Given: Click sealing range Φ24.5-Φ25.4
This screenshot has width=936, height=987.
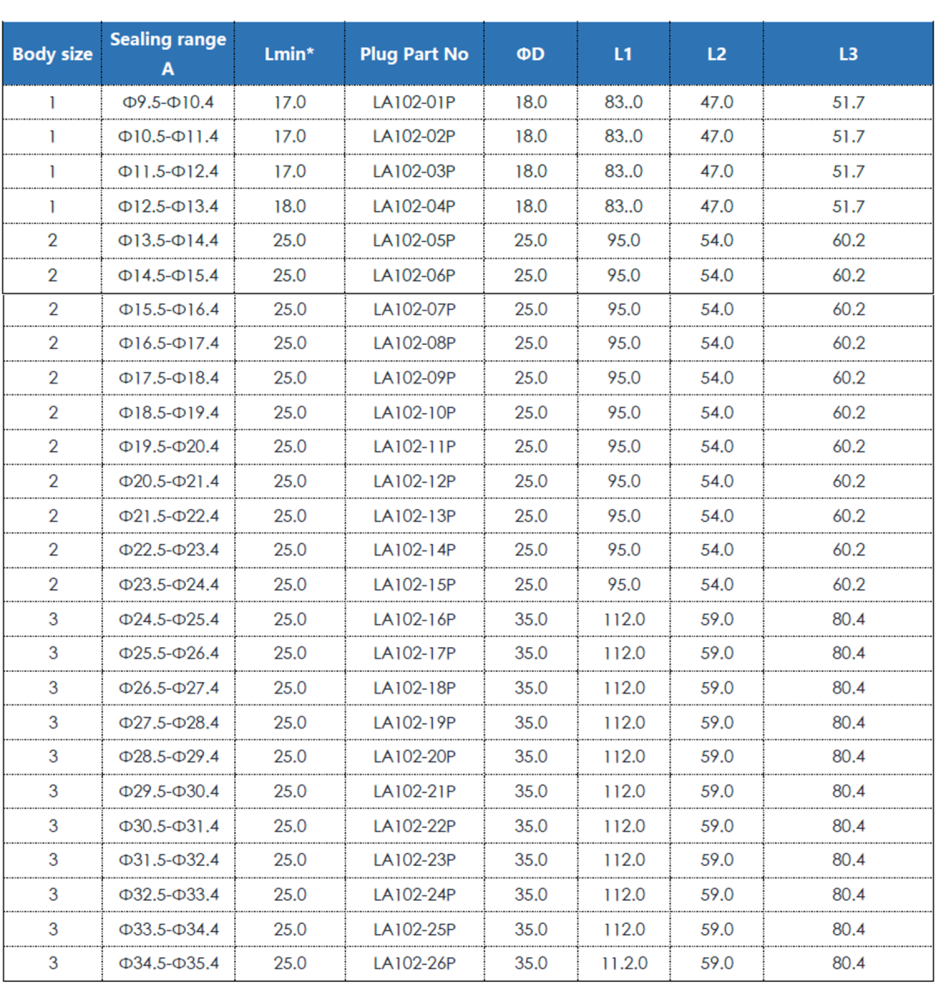Looking at the screenshot, I should pos(169,619).
